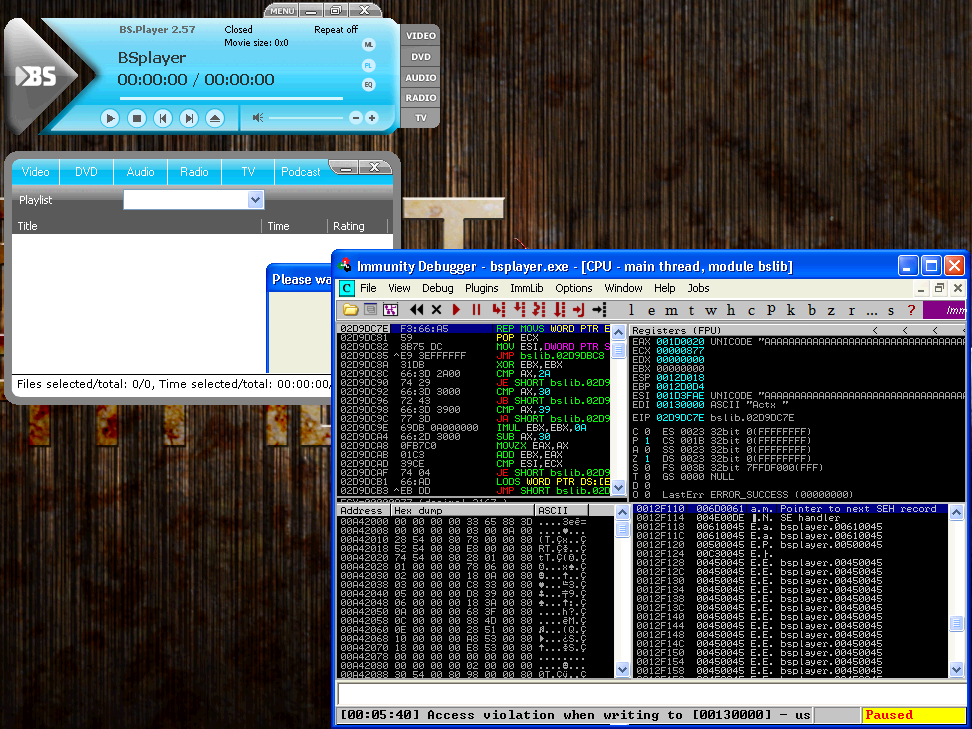Open media library with ML button
The width and height of the screenshot is (972, 729).
(x=369, y=45)
